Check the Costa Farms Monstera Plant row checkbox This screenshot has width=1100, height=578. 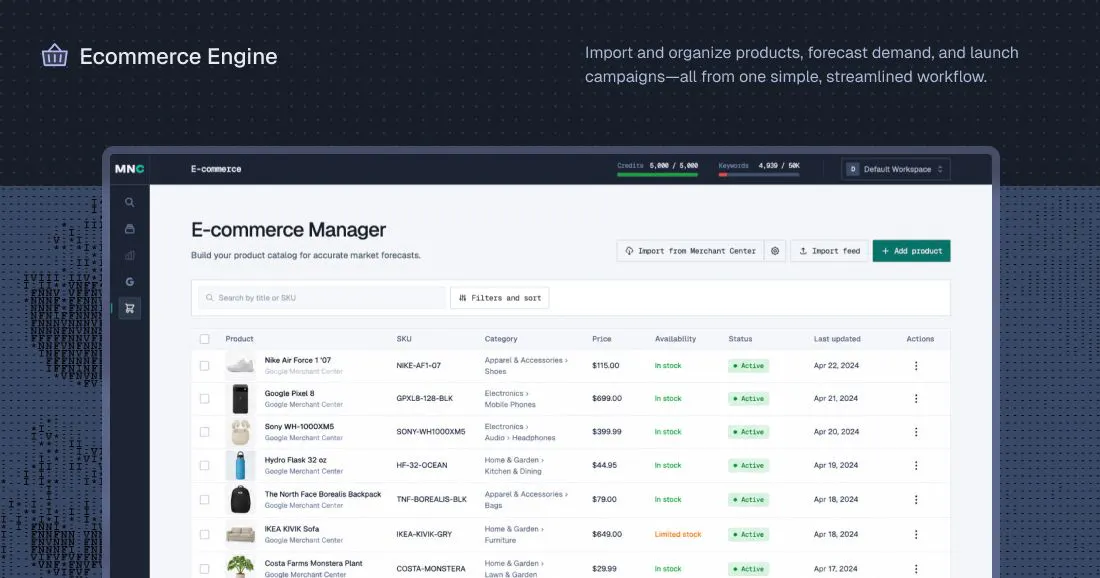(x=204, y=569)
